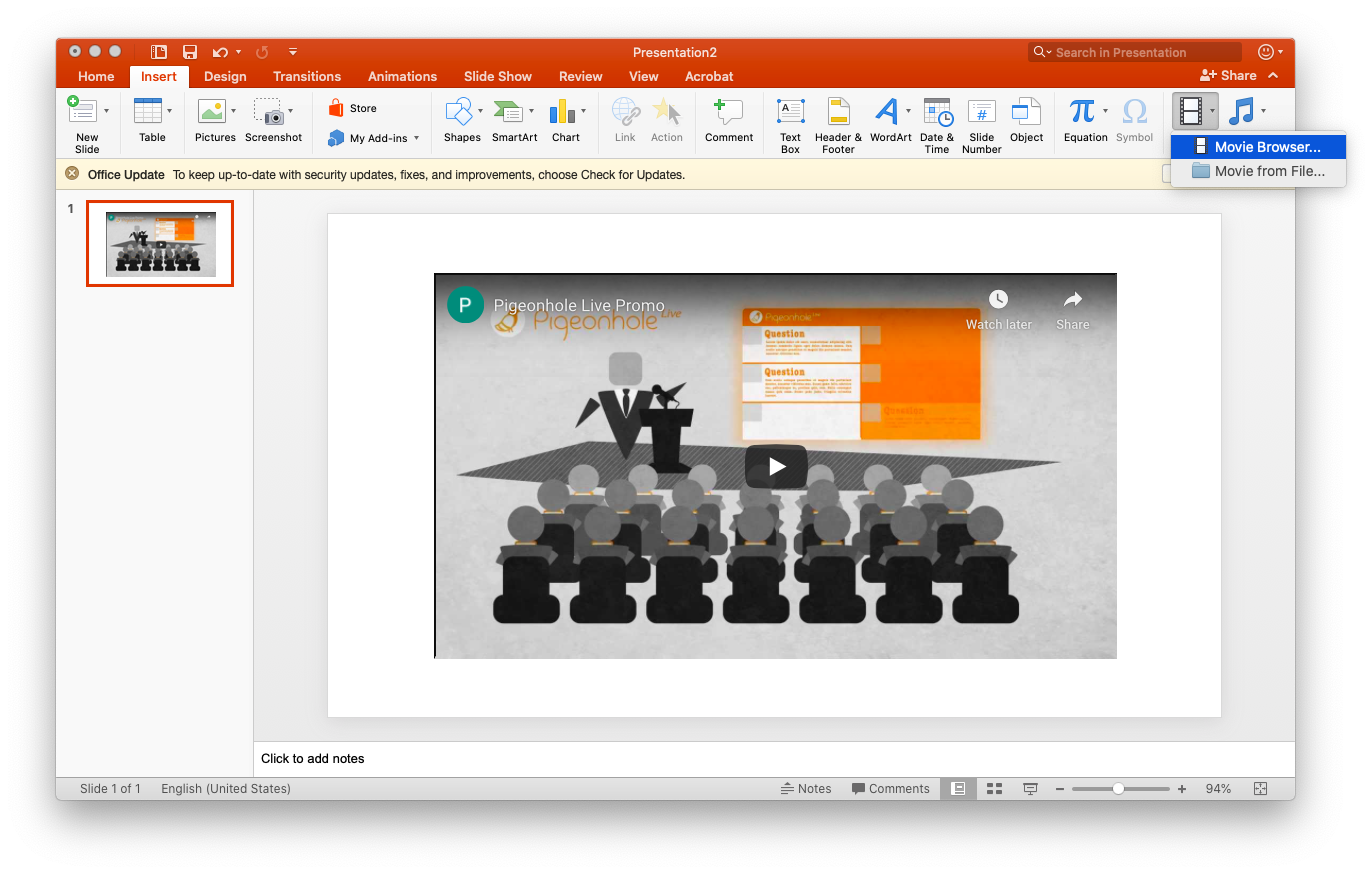1369x874 pixels.
Task: Click the Normal view icon in status bar
Action: [x=958, y=789]
